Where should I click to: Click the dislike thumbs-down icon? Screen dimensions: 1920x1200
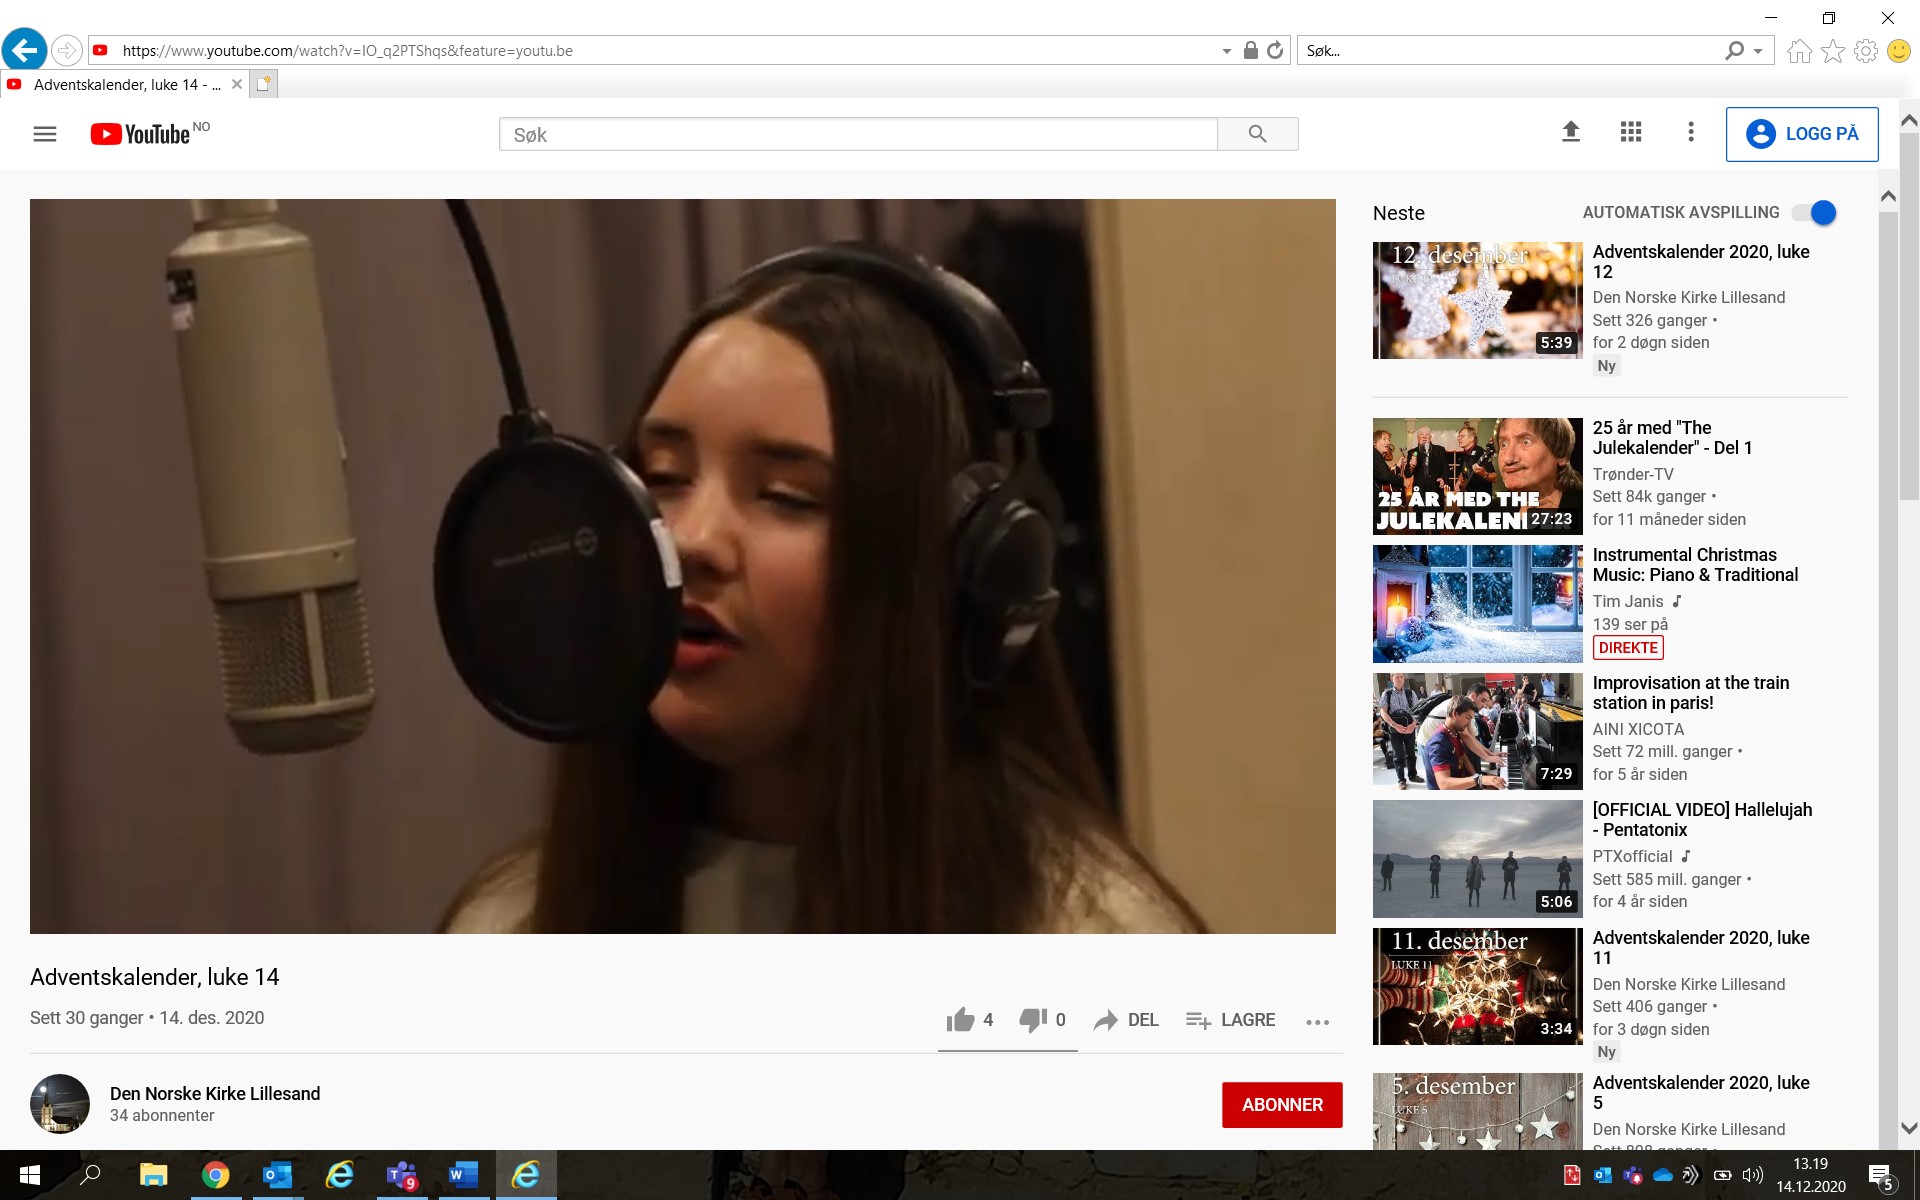(x=1032, y=1019)
